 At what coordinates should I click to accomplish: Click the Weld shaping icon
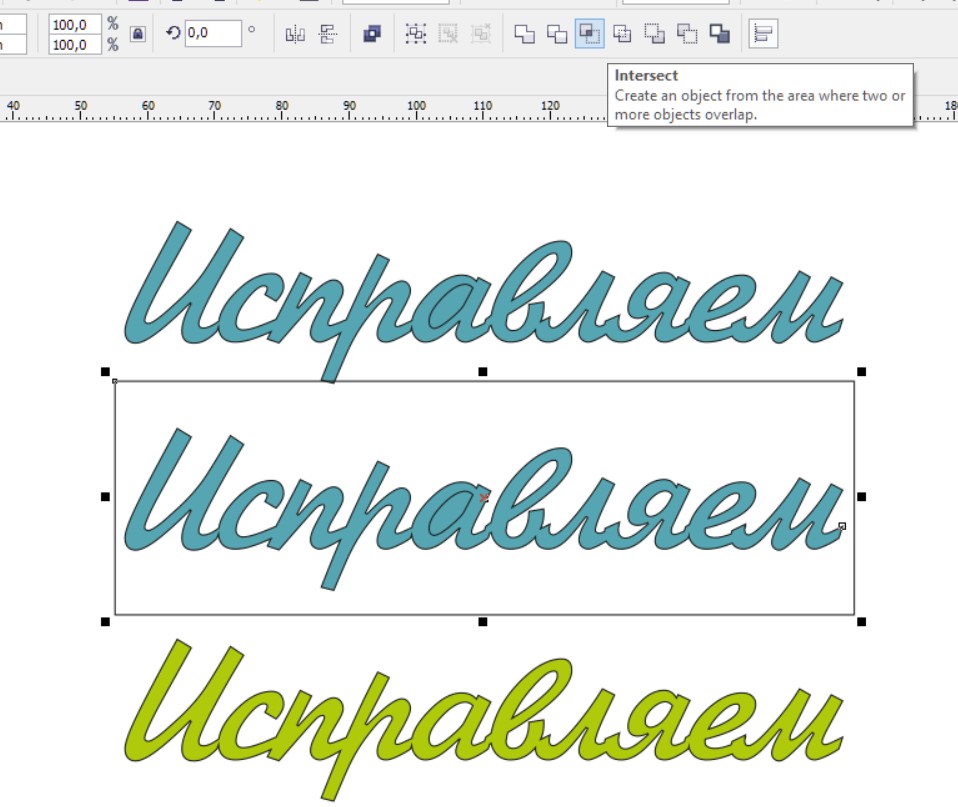[x=524, y=34]
